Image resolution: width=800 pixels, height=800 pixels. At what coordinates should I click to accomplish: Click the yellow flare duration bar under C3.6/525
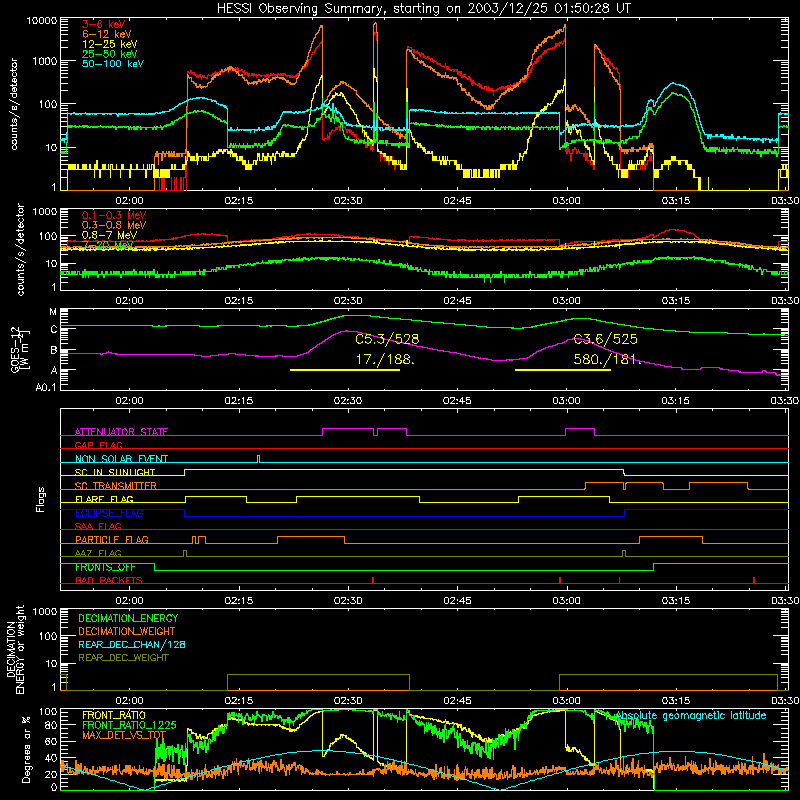pos(563,370)
